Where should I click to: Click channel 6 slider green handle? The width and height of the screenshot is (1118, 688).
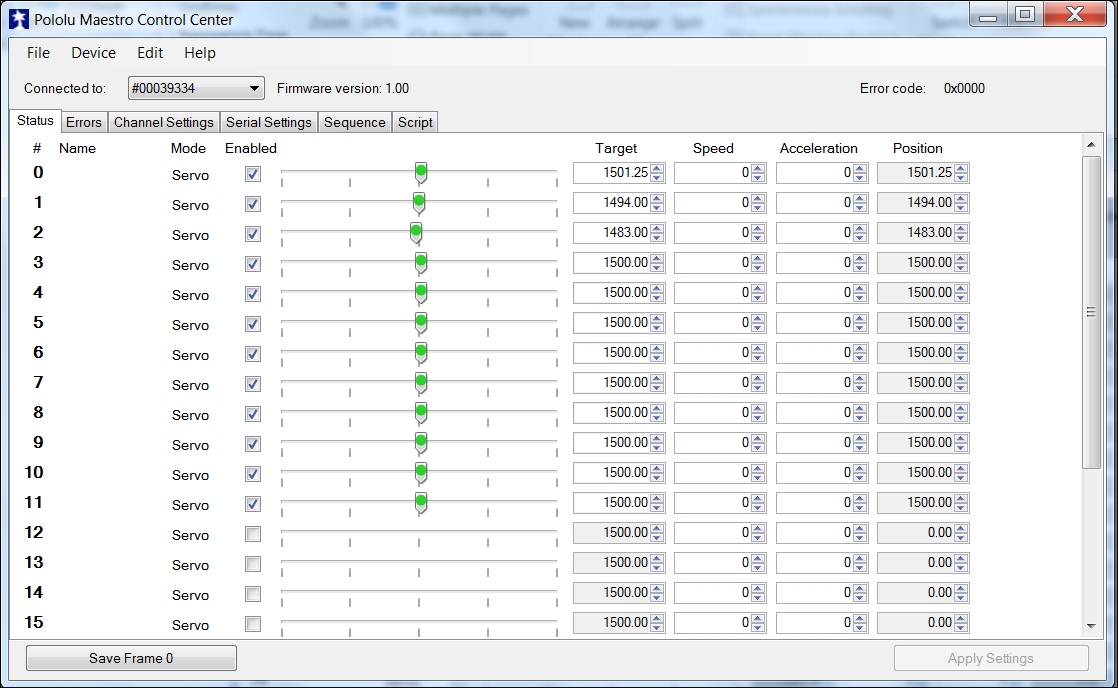click(x=421, y=352)
